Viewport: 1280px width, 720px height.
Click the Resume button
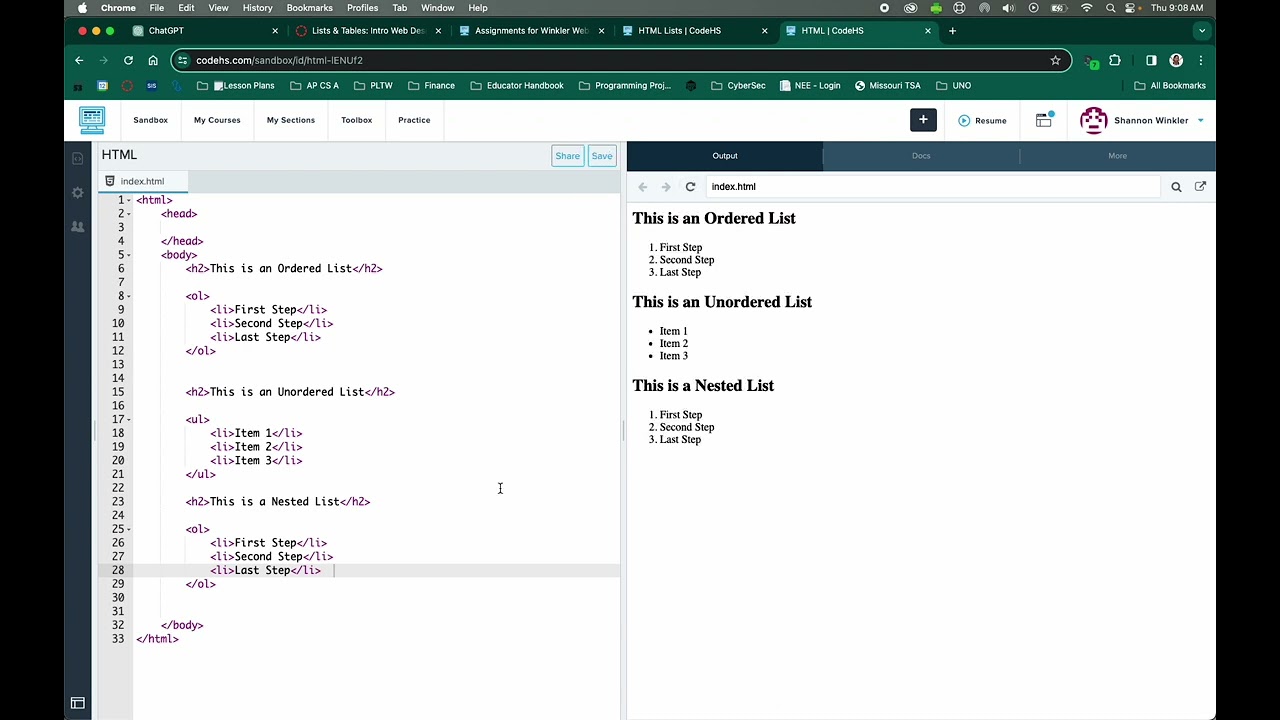coord(982,121)
